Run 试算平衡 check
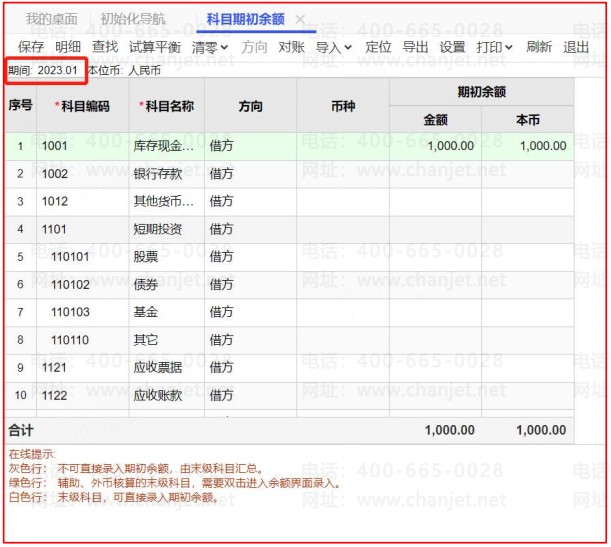 155,47
